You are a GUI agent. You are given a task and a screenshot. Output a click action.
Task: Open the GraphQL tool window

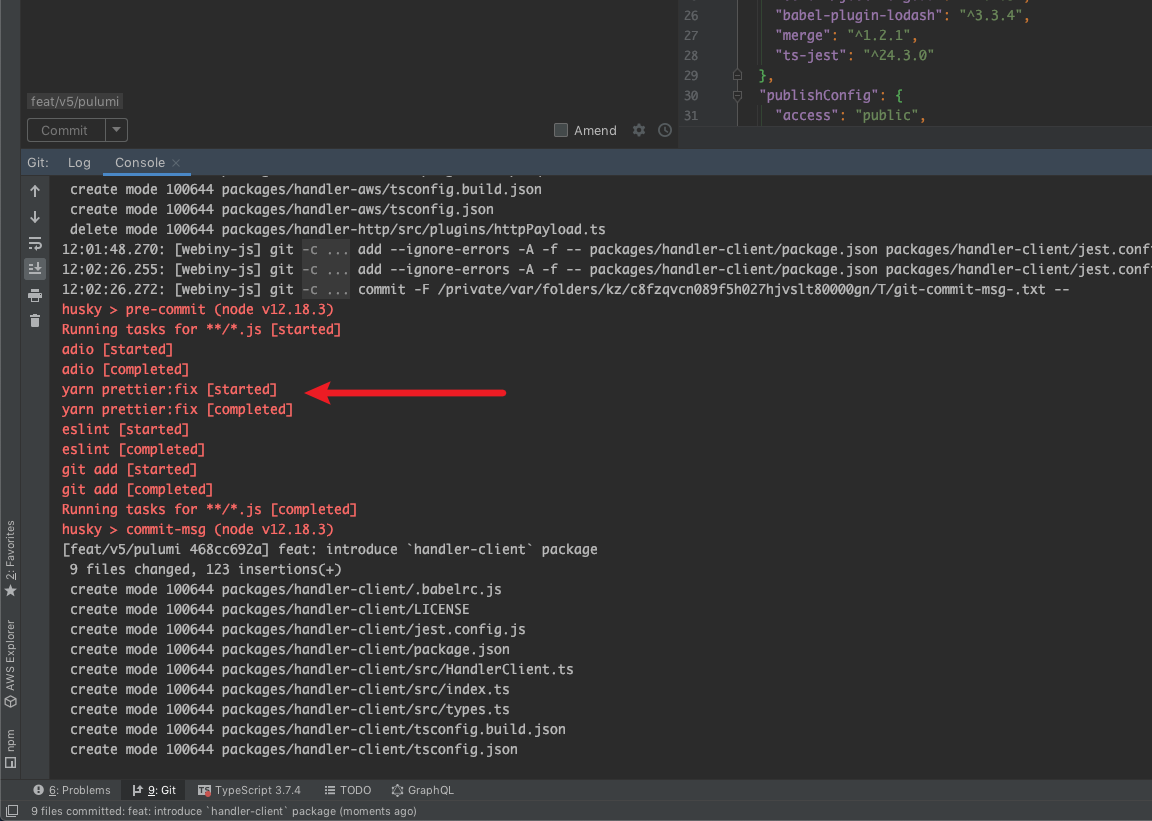coord(422,790)
